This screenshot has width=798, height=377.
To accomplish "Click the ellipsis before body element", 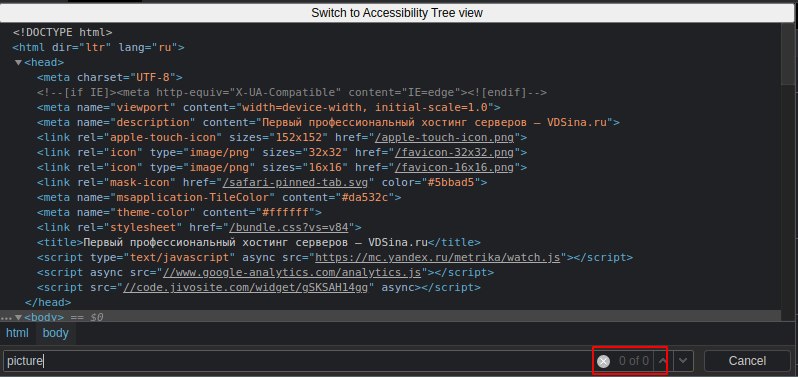I will (6, 318).
